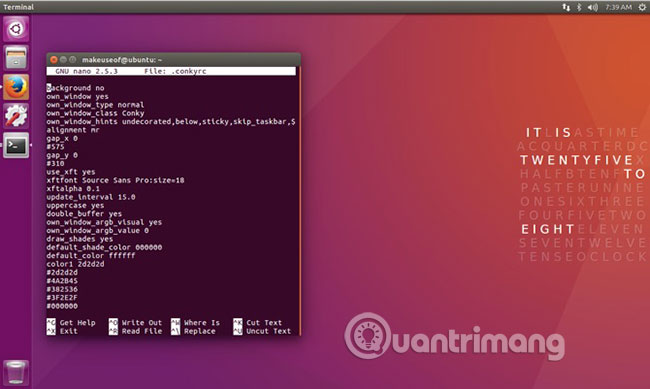Image resolution: width=650 pixels, height=389 pixels.
Task: Open the sound volume indicator
Action: 592,7
